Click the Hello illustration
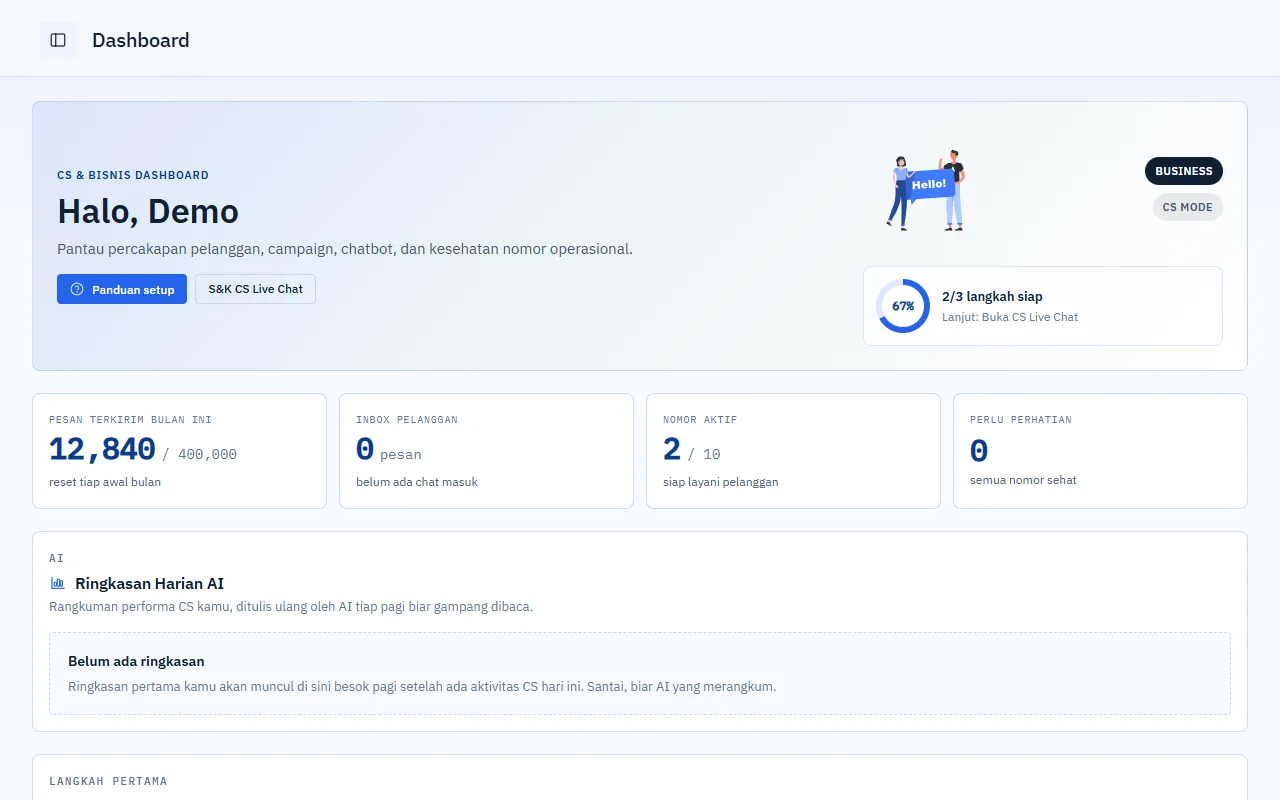Screen dimensions: 1280x800 point(926,191)
